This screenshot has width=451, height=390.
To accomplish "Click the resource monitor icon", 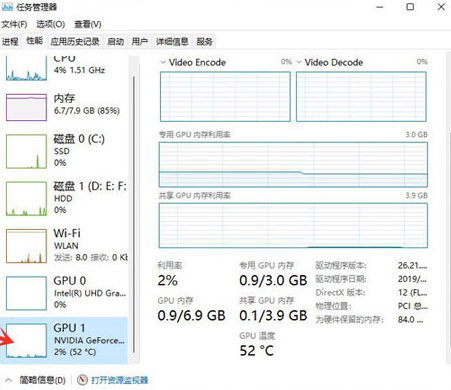I will click(x=82, y=380).
